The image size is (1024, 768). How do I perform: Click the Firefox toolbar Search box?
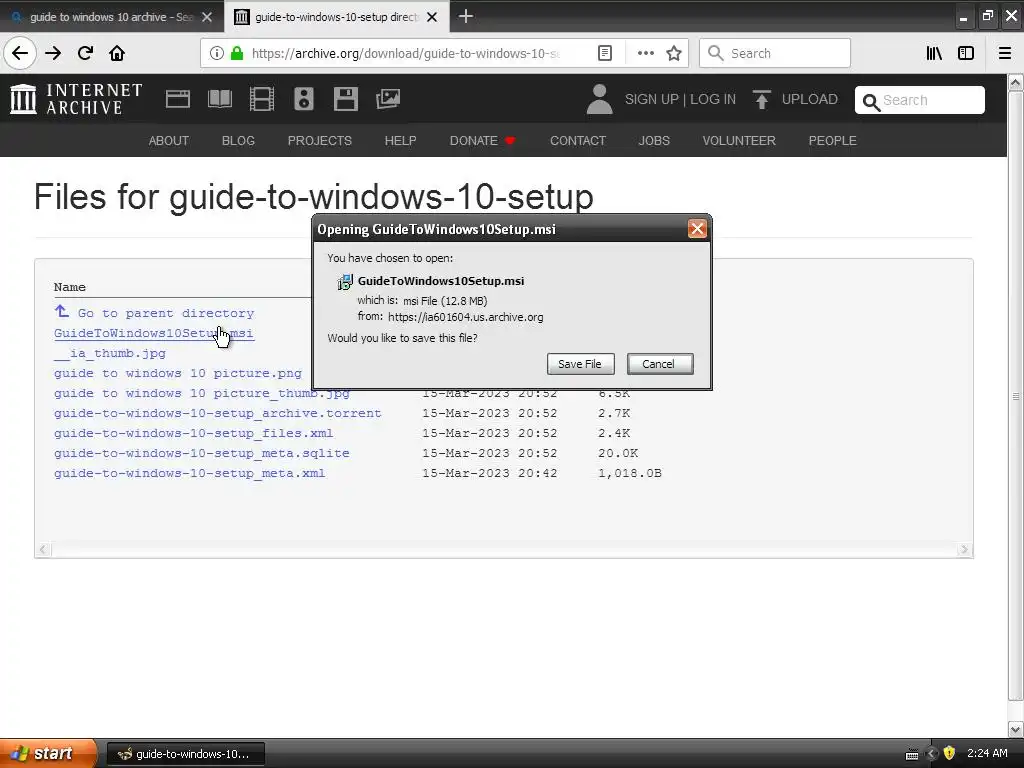[x=775, y=54]
